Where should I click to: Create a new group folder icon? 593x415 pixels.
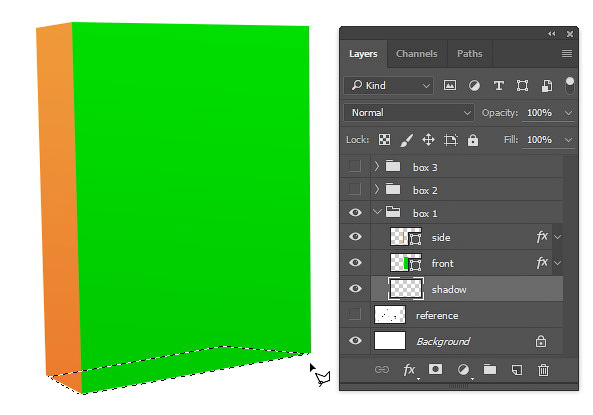coord(490,369)
